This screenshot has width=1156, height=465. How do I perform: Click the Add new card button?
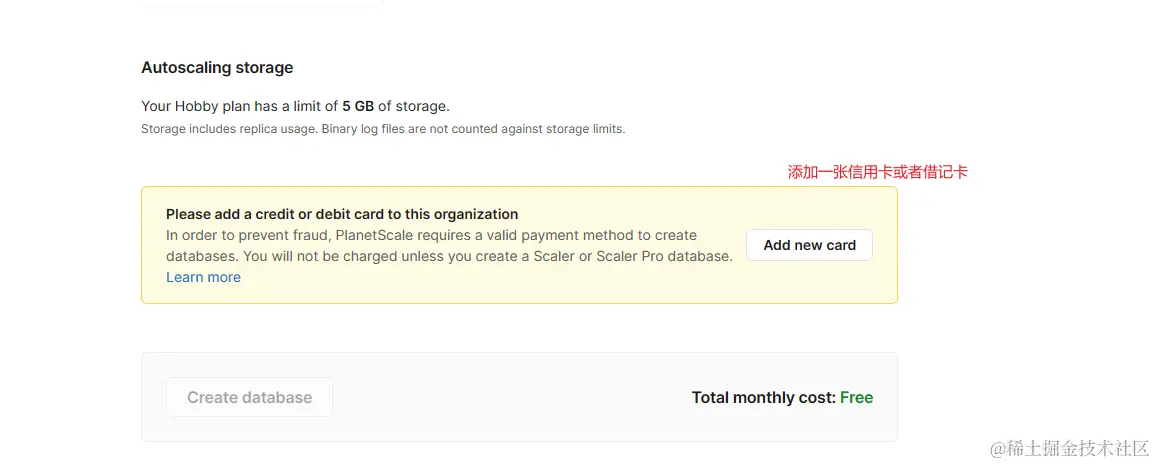coord(809,245)
